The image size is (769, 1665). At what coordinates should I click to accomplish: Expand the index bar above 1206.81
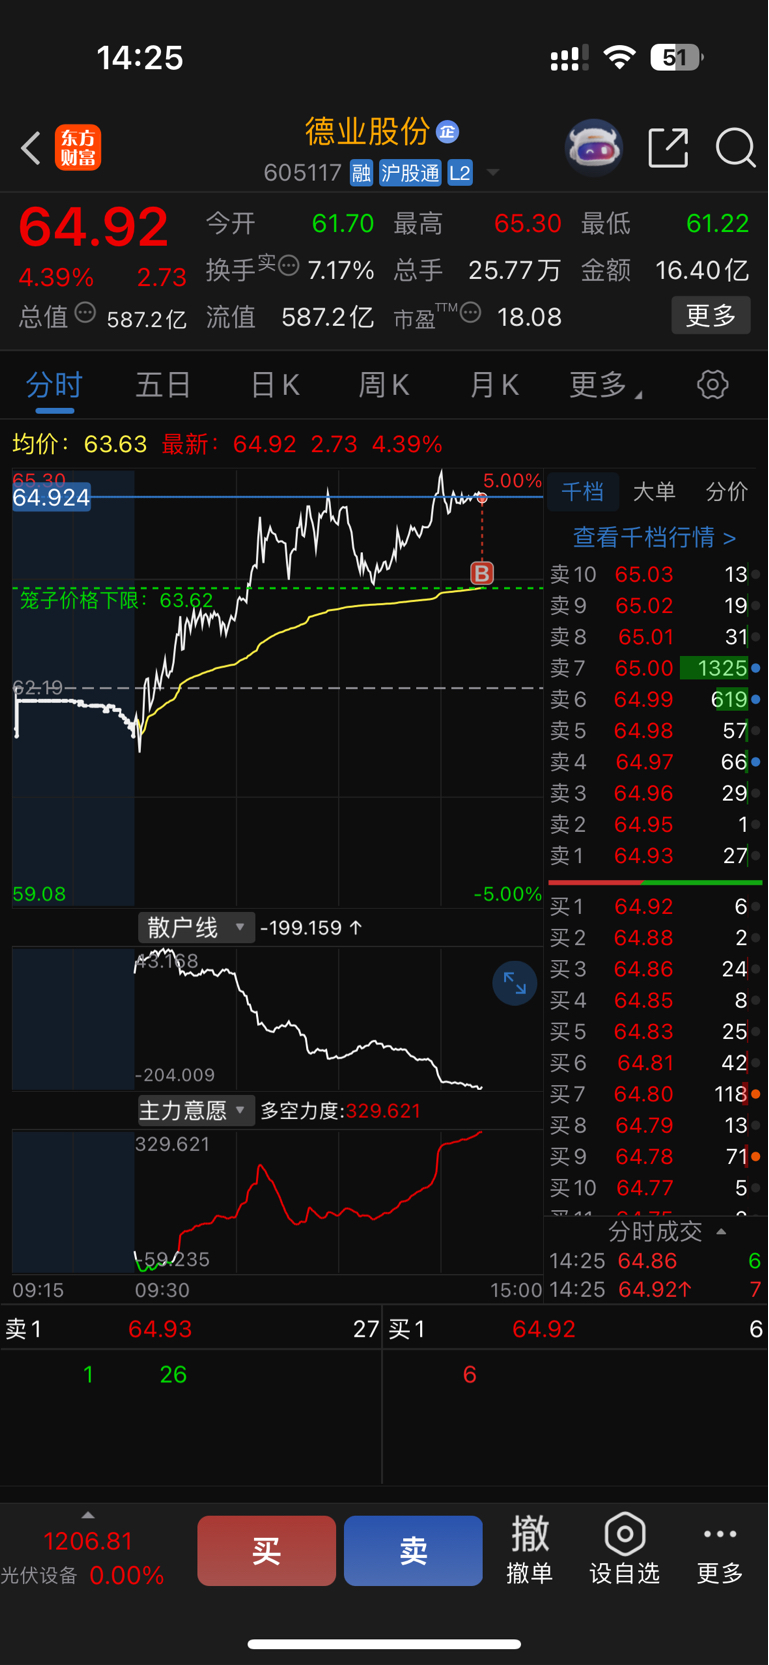88,1516
